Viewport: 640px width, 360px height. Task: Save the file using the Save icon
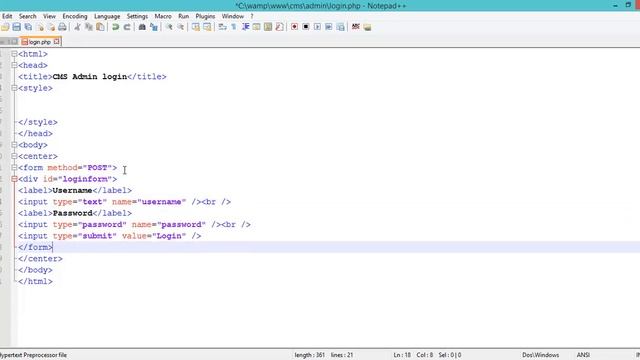[x=16, y=27]
